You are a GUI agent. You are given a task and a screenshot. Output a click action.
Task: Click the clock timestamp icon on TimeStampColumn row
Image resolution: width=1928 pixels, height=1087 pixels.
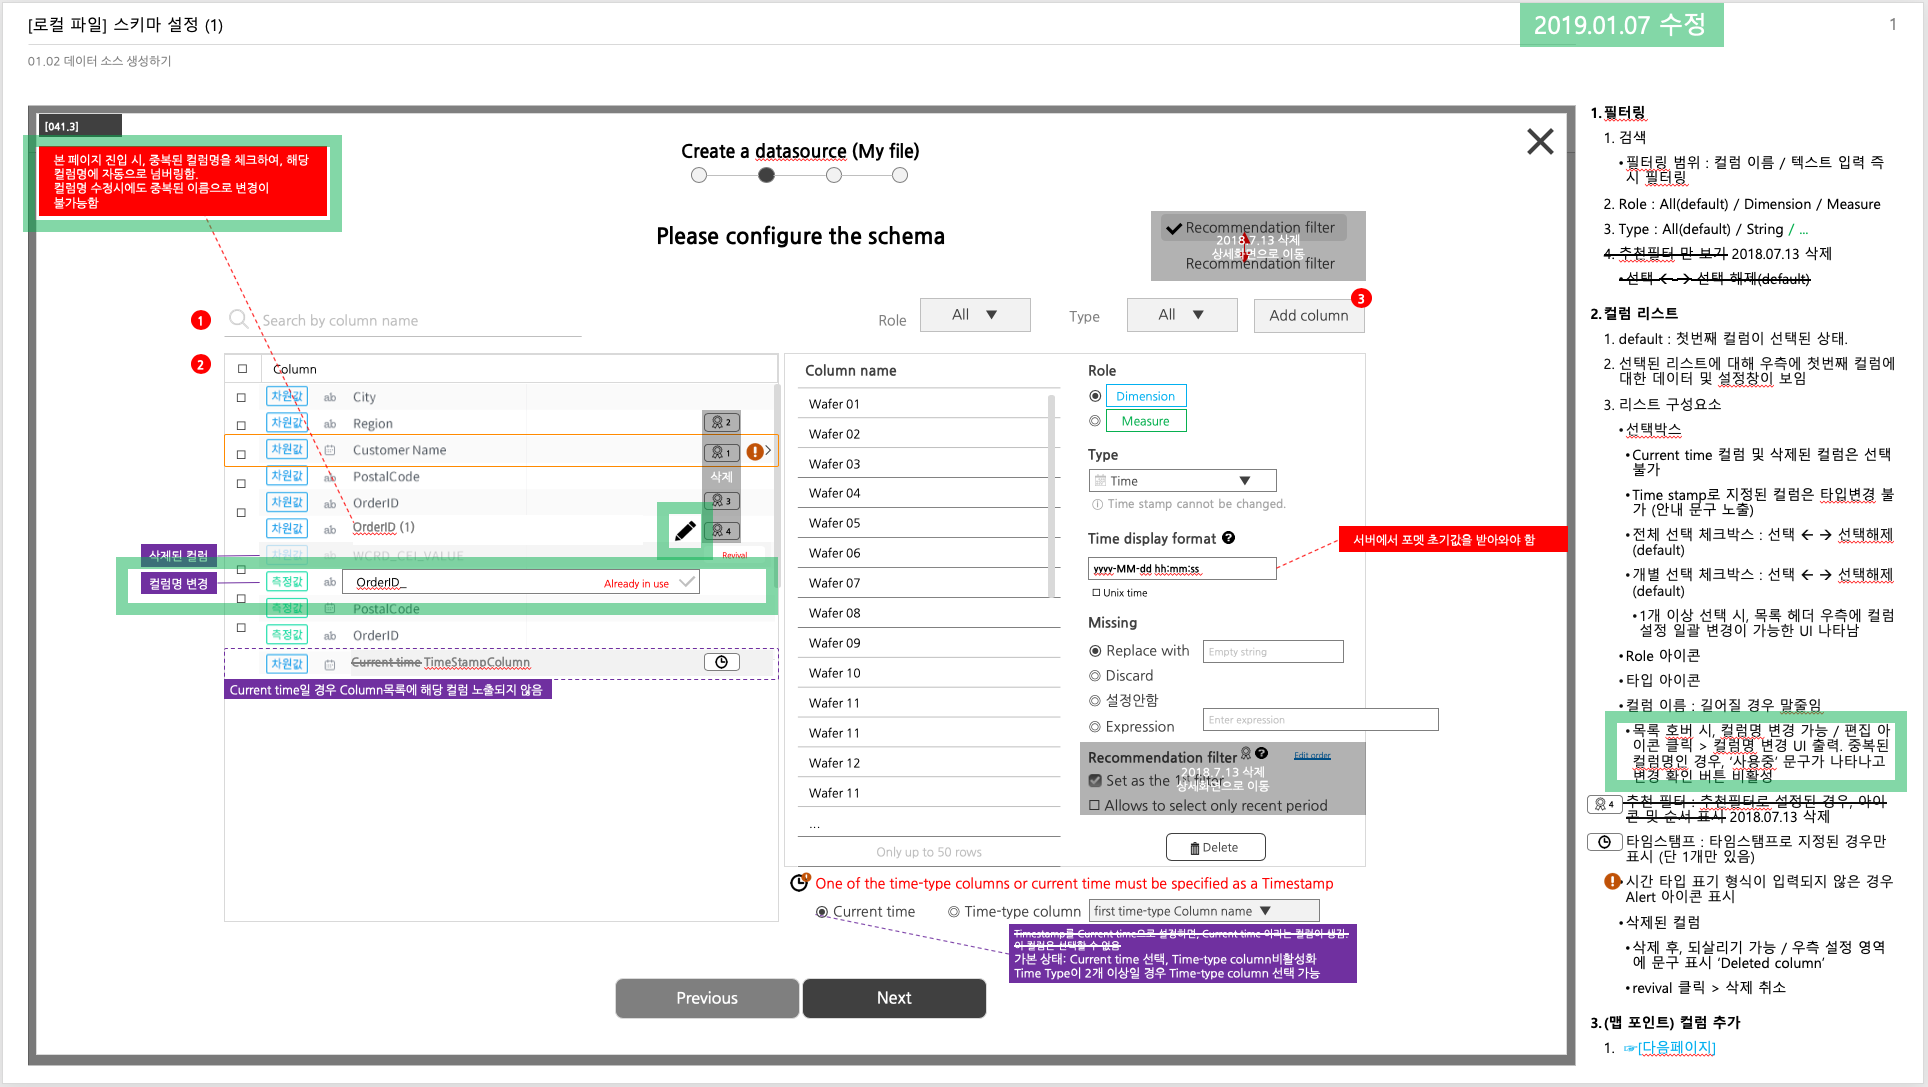722,661
